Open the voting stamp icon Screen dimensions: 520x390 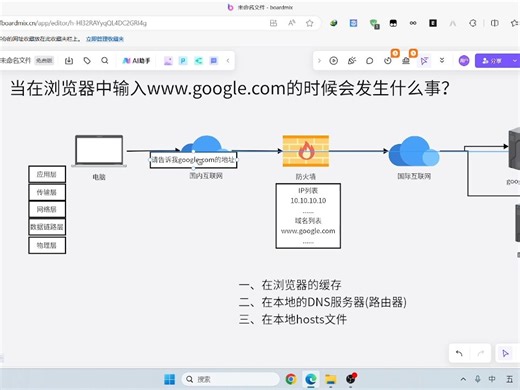pos(406,61)
